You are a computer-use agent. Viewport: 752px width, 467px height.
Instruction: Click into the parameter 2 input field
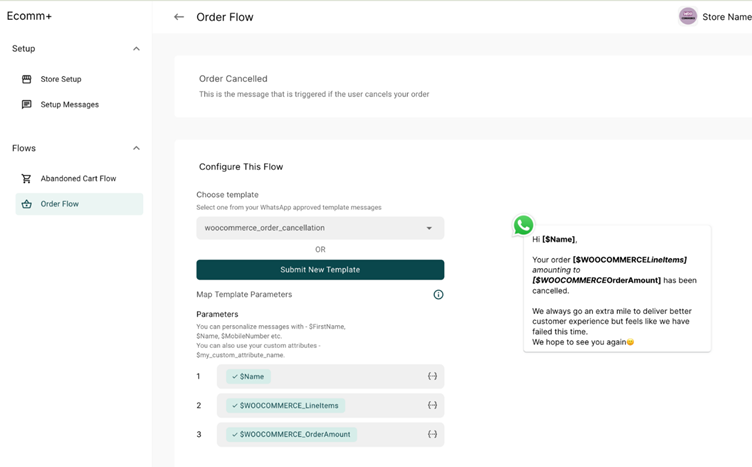pos(330,405)
